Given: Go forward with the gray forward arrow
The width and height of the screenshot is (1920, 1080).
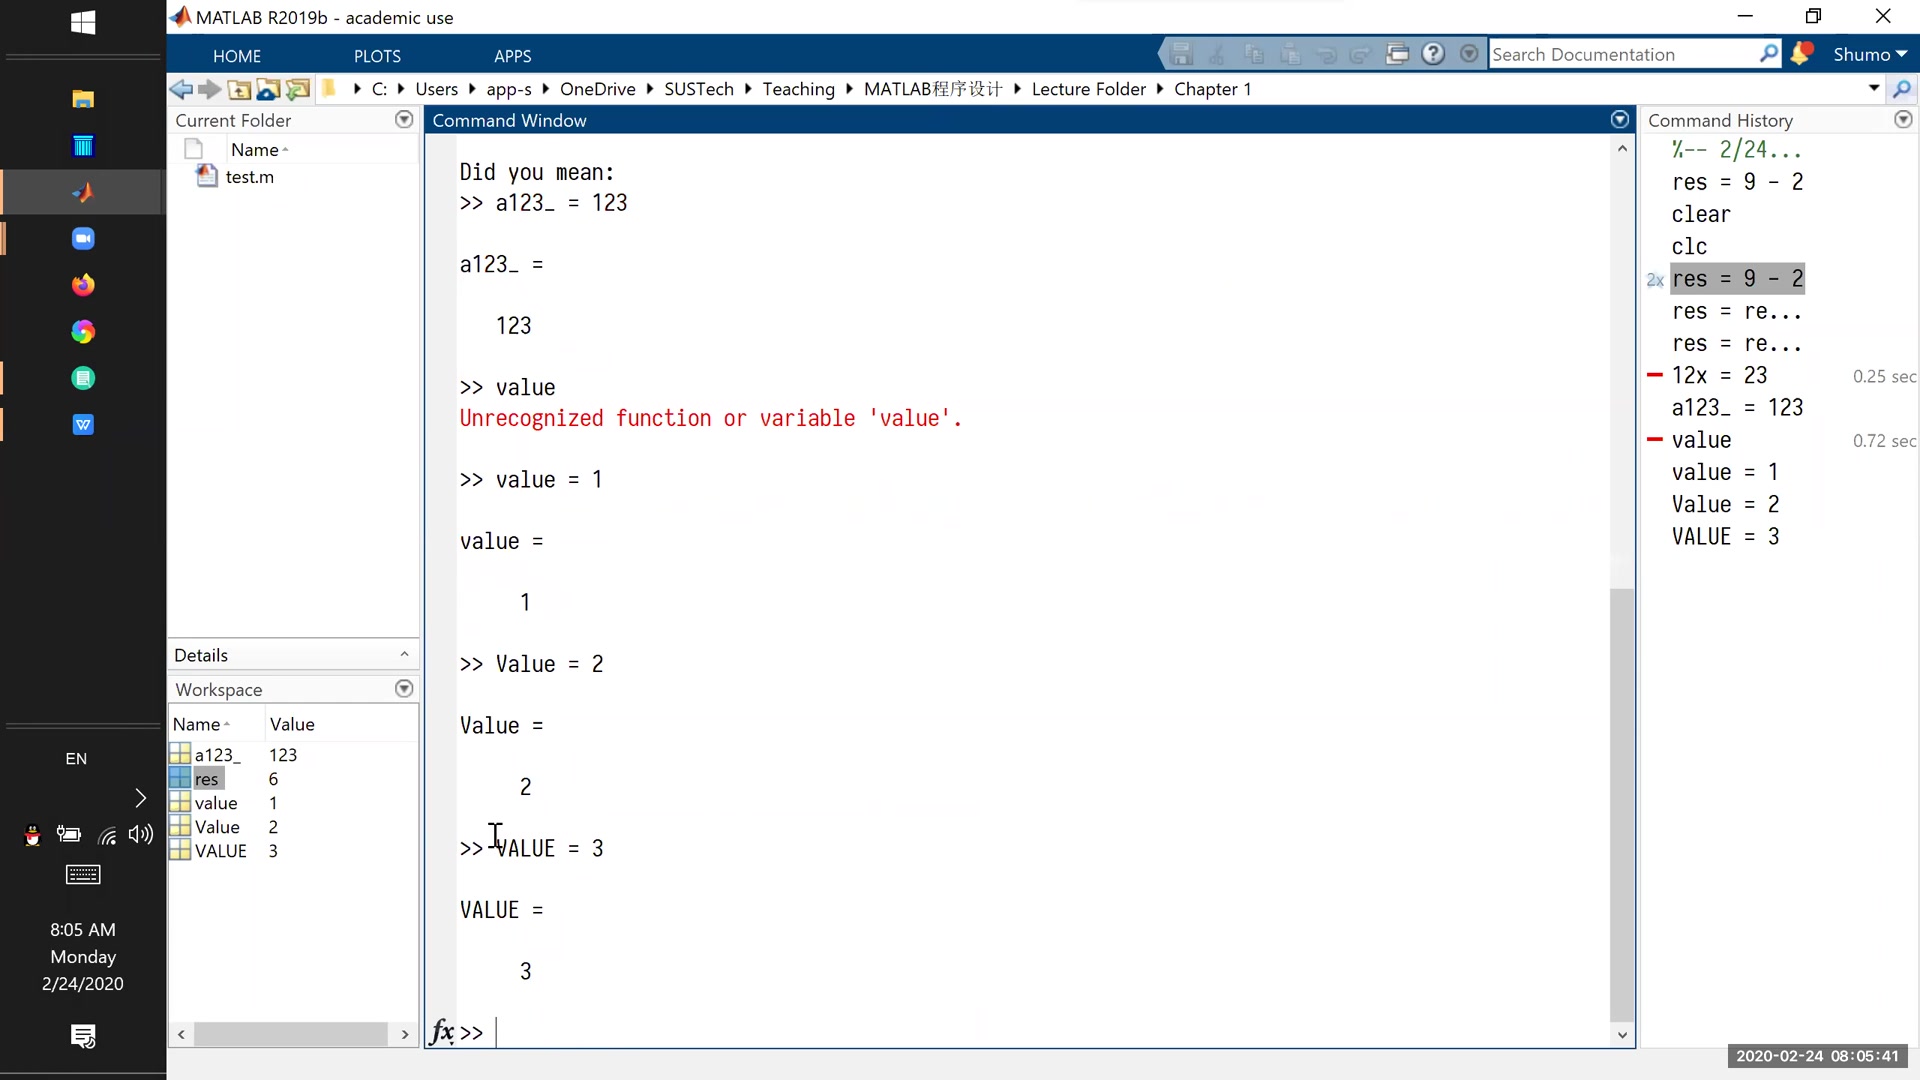Looking at the screenshot, I should (209, 89).
